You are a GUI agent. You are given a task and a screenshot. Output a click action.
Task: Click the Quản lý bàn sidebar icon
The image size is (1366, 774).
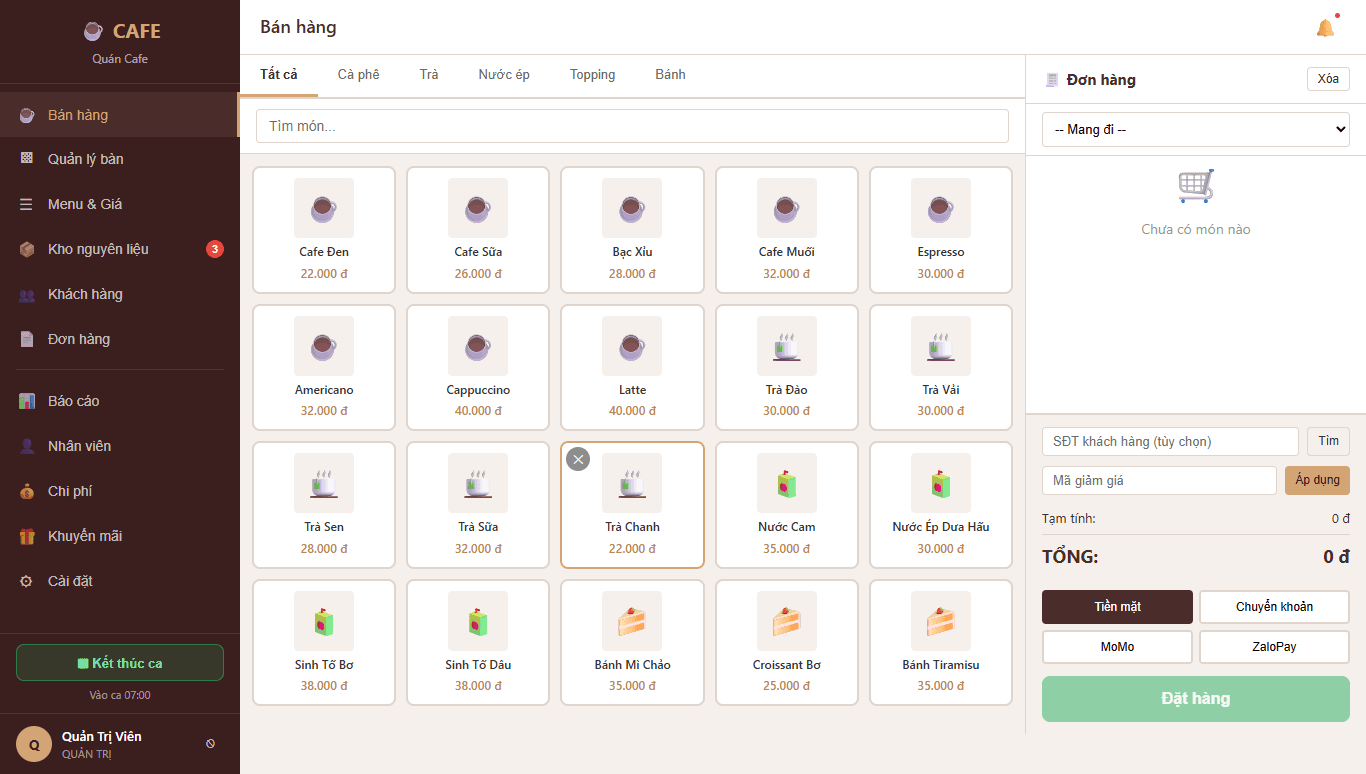[x=27, y=159]
